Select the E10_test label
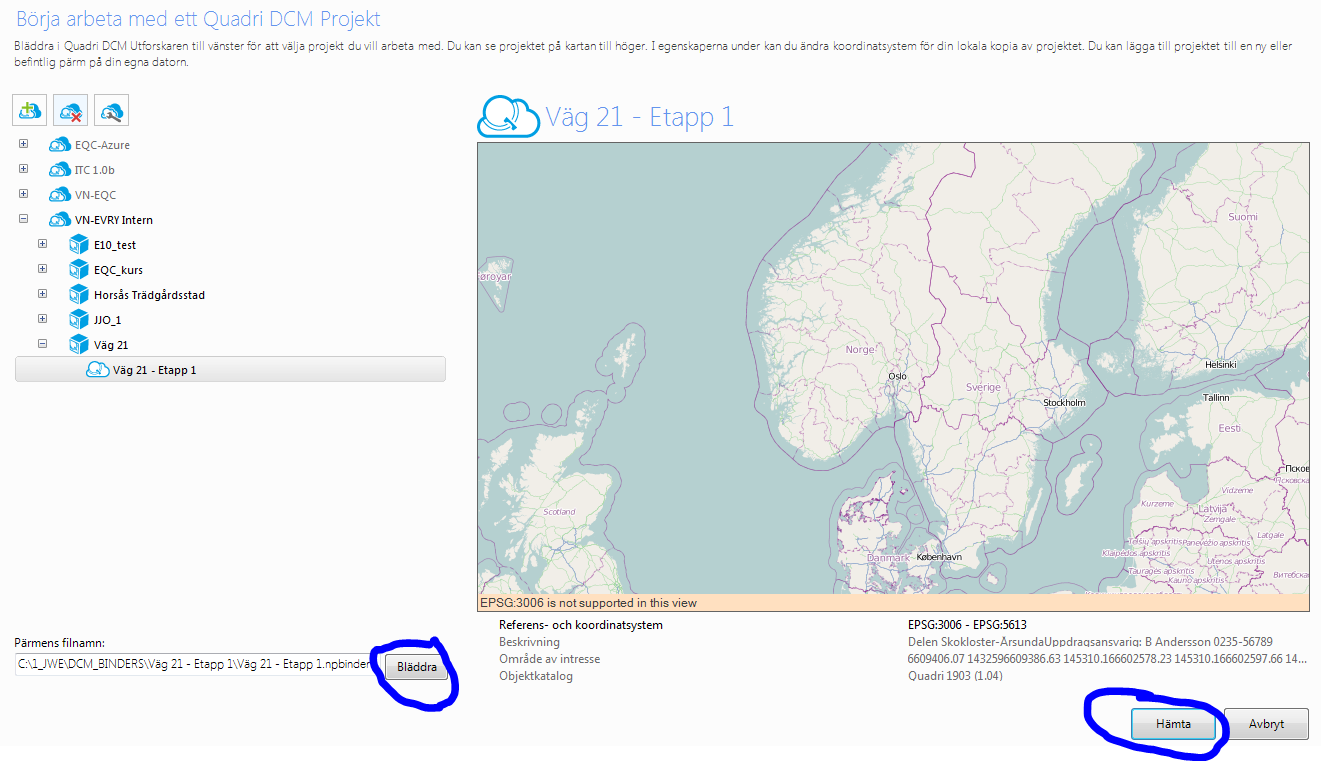 [x=115, y=245]
